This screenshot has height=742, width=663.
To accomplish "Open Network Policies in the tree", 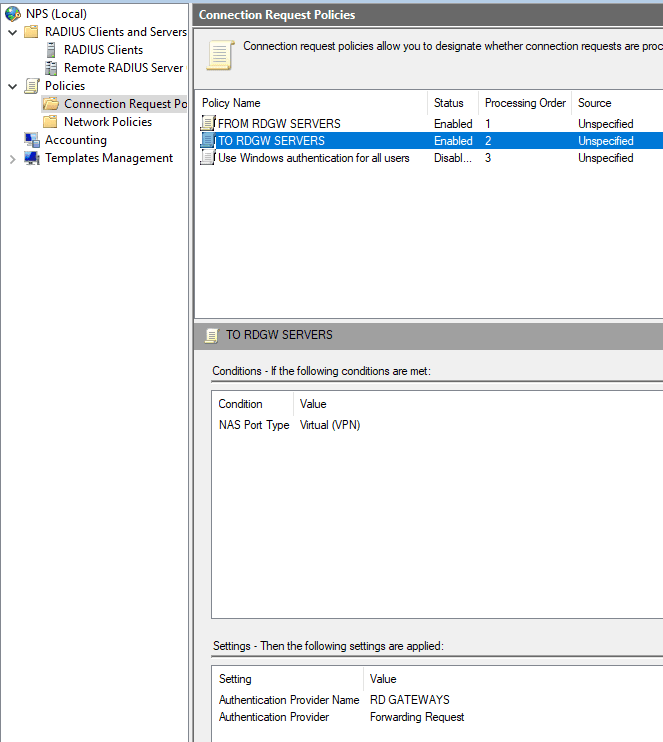I will pyautogui.click(x=108, y=122).
